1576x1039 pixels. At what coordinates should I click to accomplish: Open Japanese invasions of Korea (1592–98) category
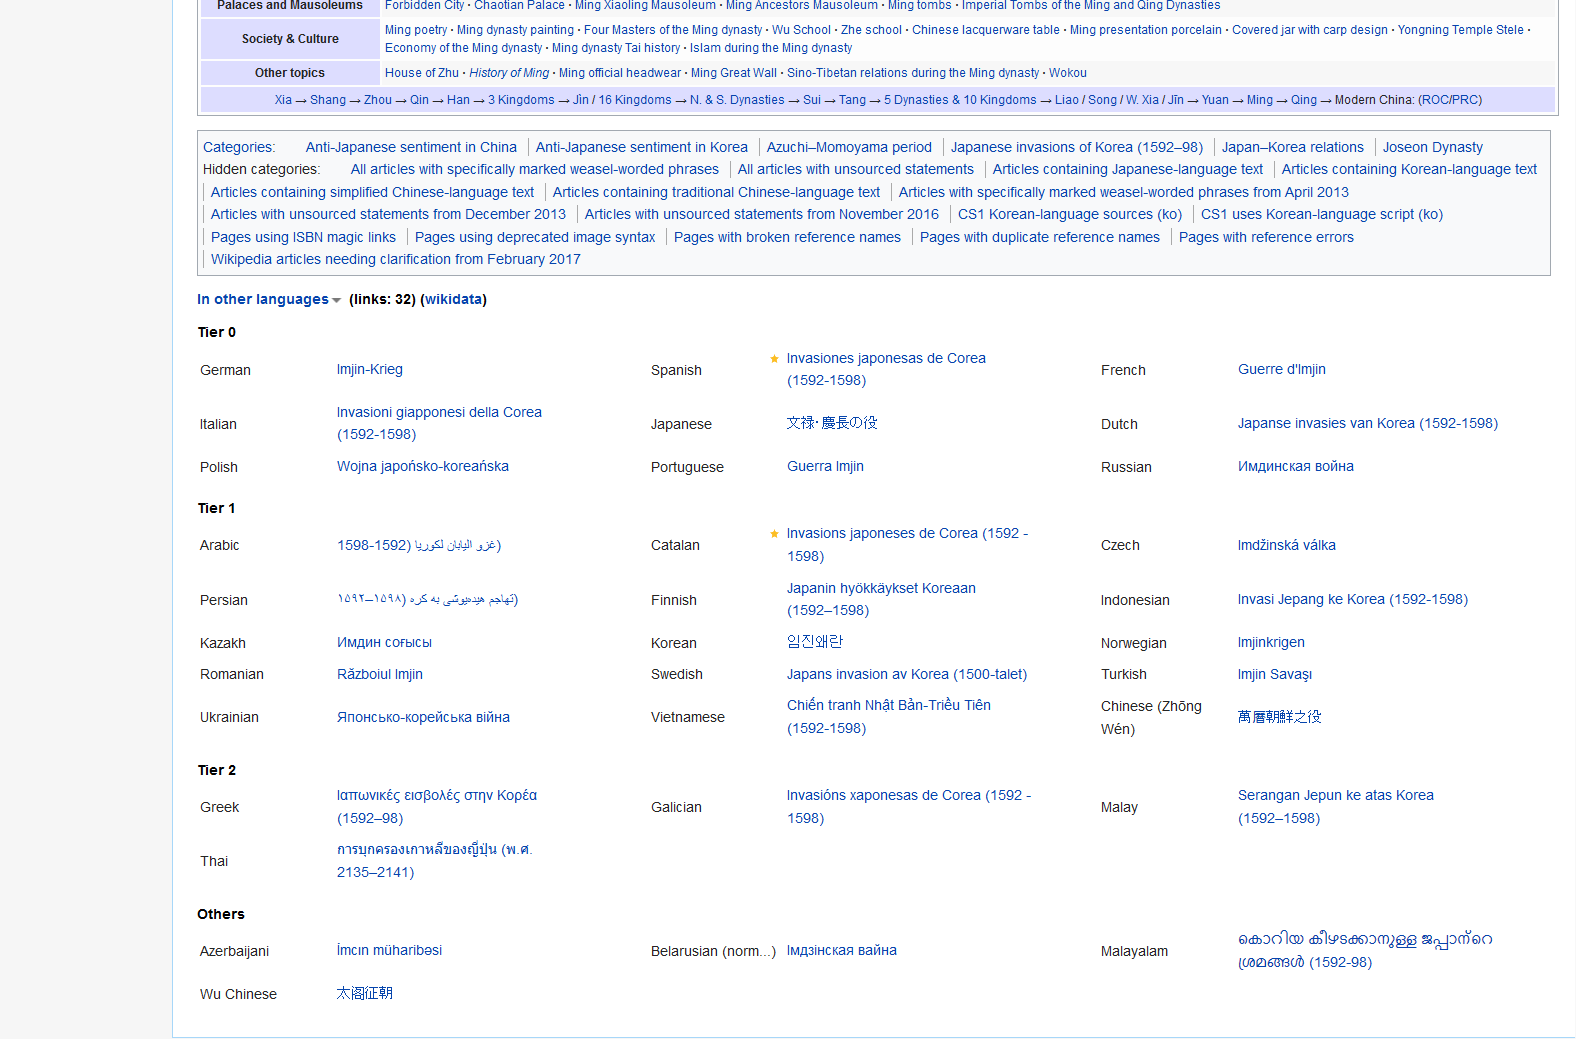(x=1077, y=147)
